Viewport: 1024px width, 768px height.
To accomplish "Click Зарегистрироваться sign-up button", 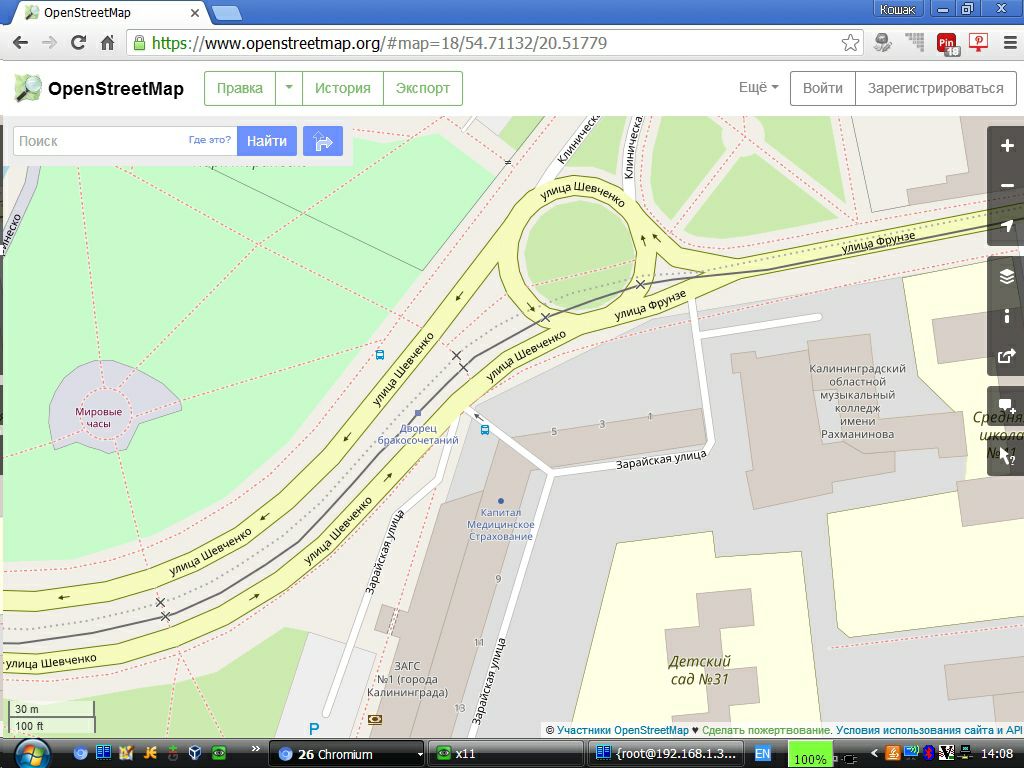I will tap(935, 88).
